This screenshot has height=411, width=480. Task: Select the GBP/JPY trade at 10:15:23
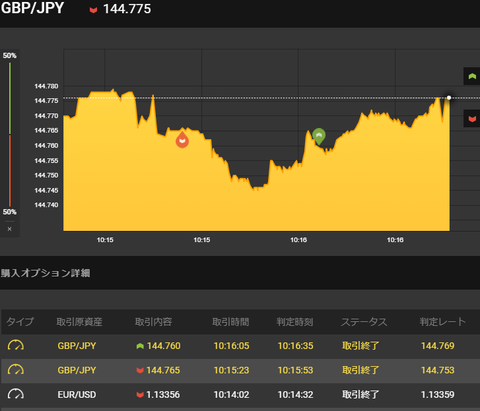240,370
